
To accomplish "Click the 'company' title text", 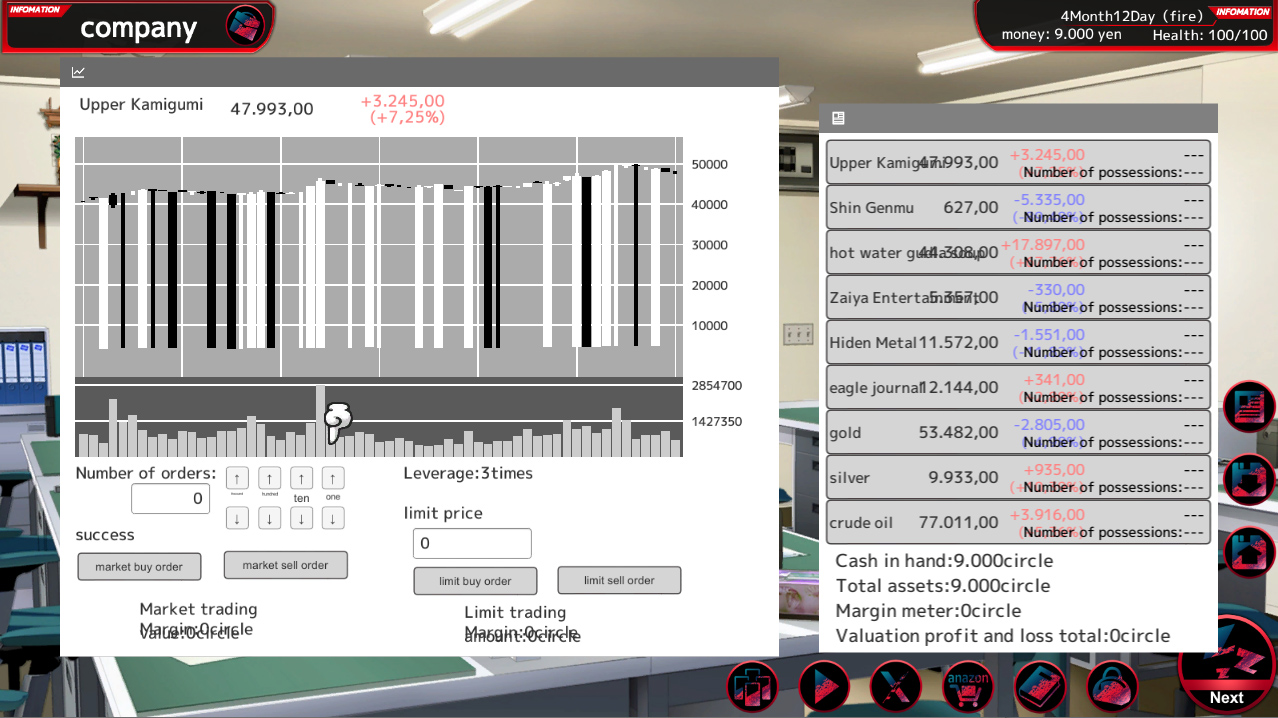I will (138, 28).
